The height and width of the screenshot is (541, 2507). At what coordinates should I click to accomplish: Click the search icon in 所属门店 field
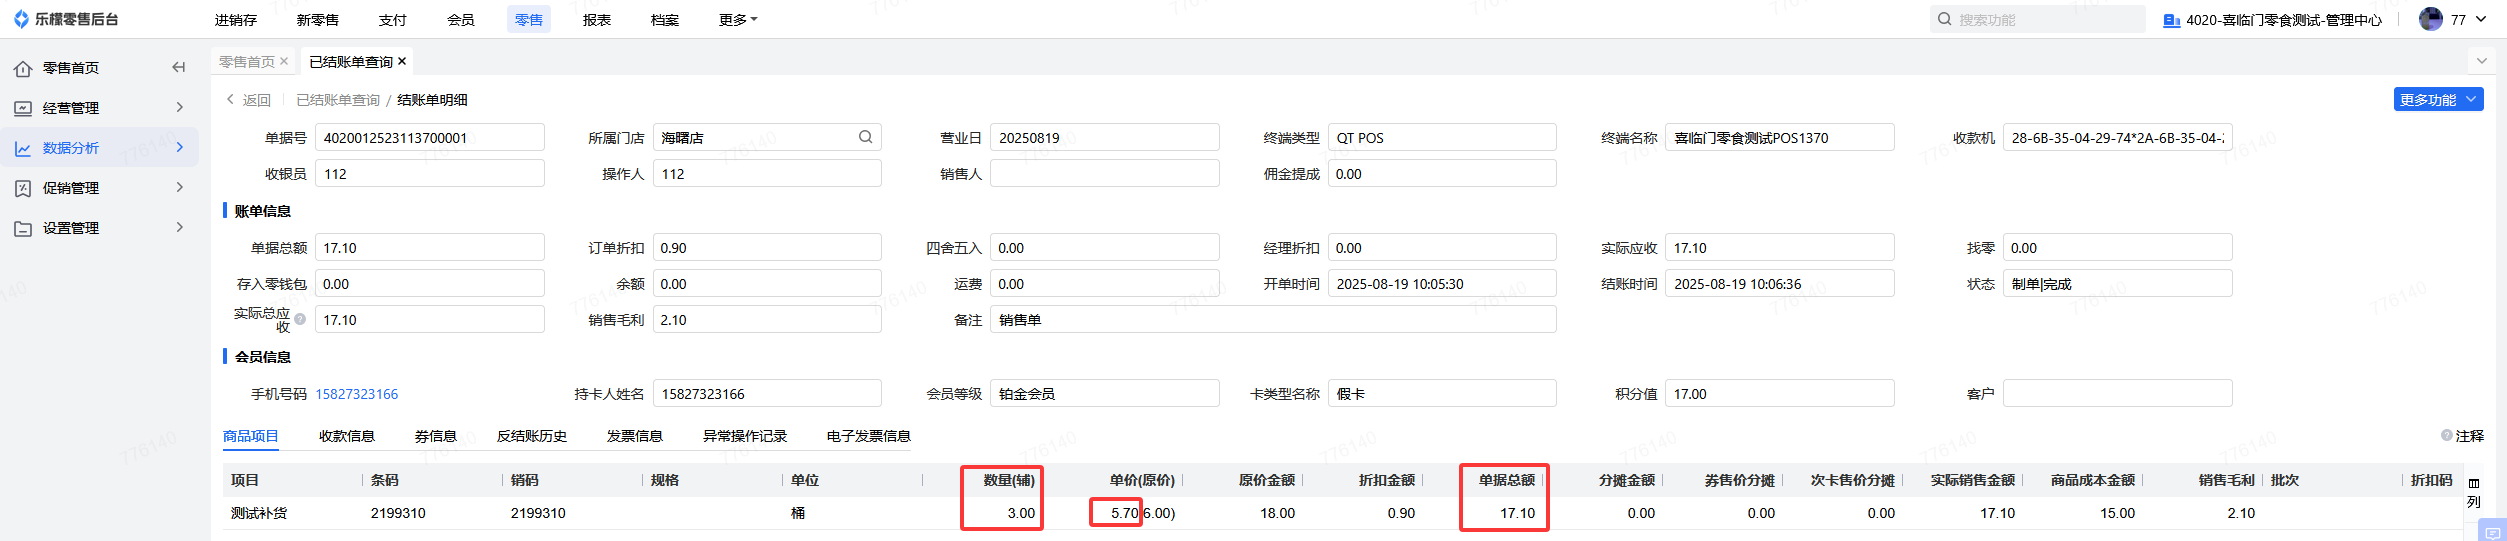pyautogui.click(x=865, y=137)
